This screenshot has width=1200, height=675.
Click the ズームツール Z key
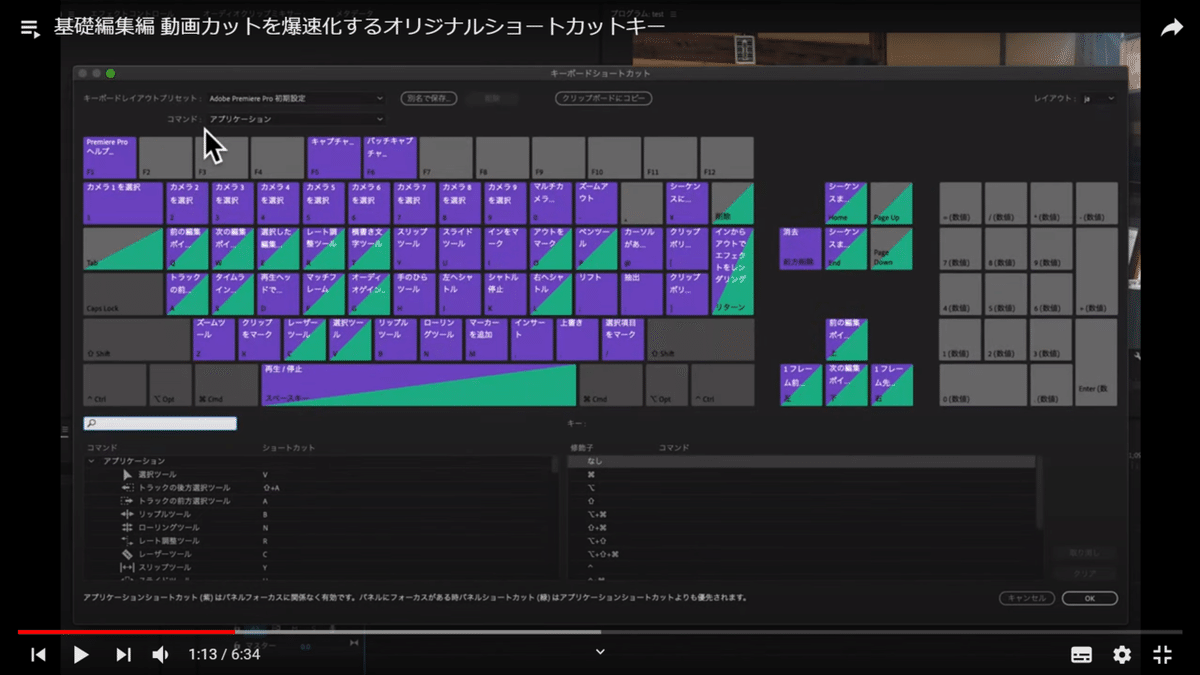(x=214, y=340)
